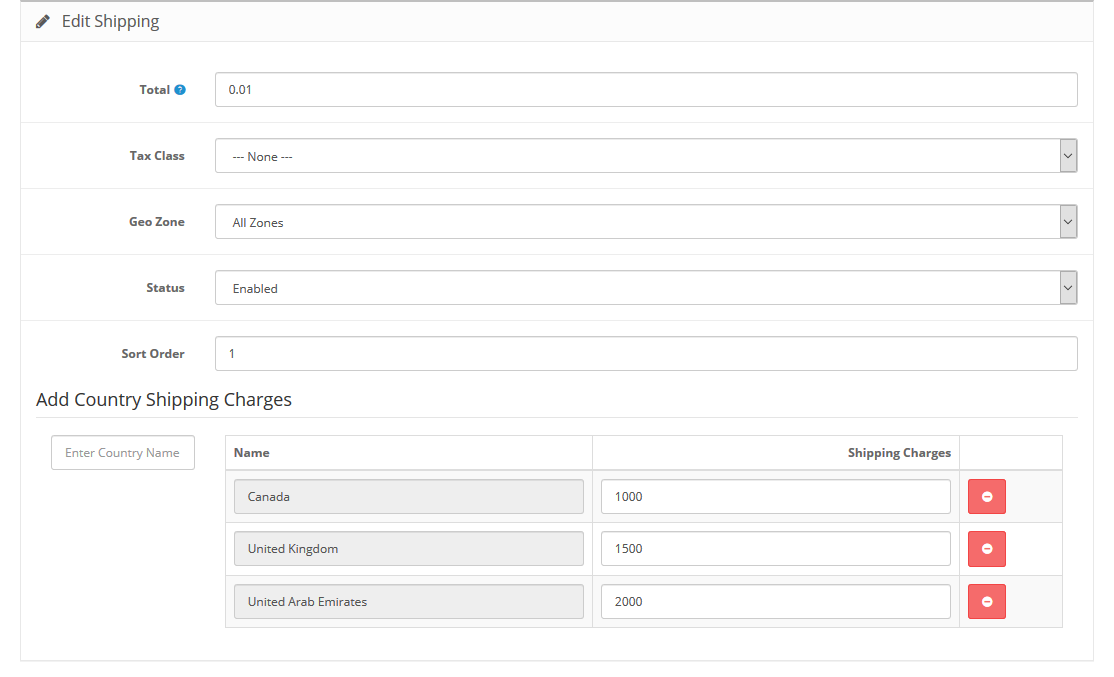This screenshot has height=677, width=1114.
Task: Click the Edit Shipping heading text
Action: tap(110, 21)
